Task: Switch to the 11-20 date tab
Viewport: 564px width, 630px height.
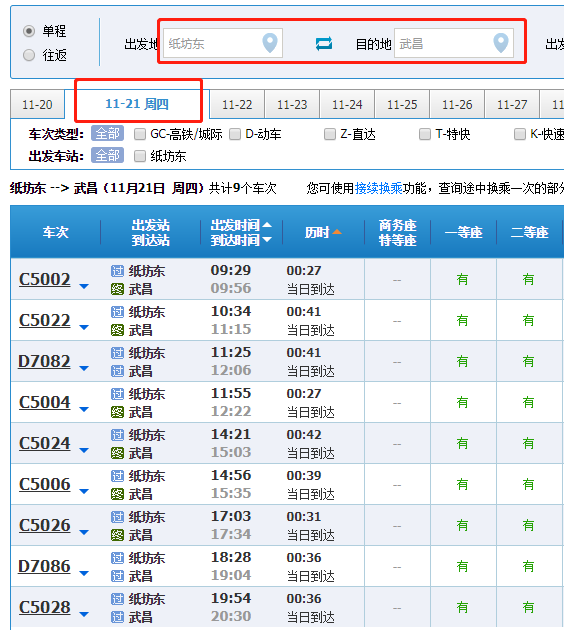Action: pos(37,104)
